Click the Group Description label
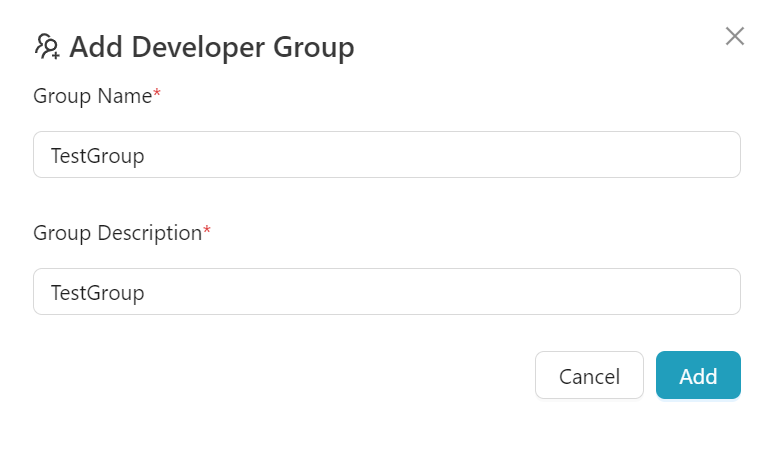 pos(117,233)
